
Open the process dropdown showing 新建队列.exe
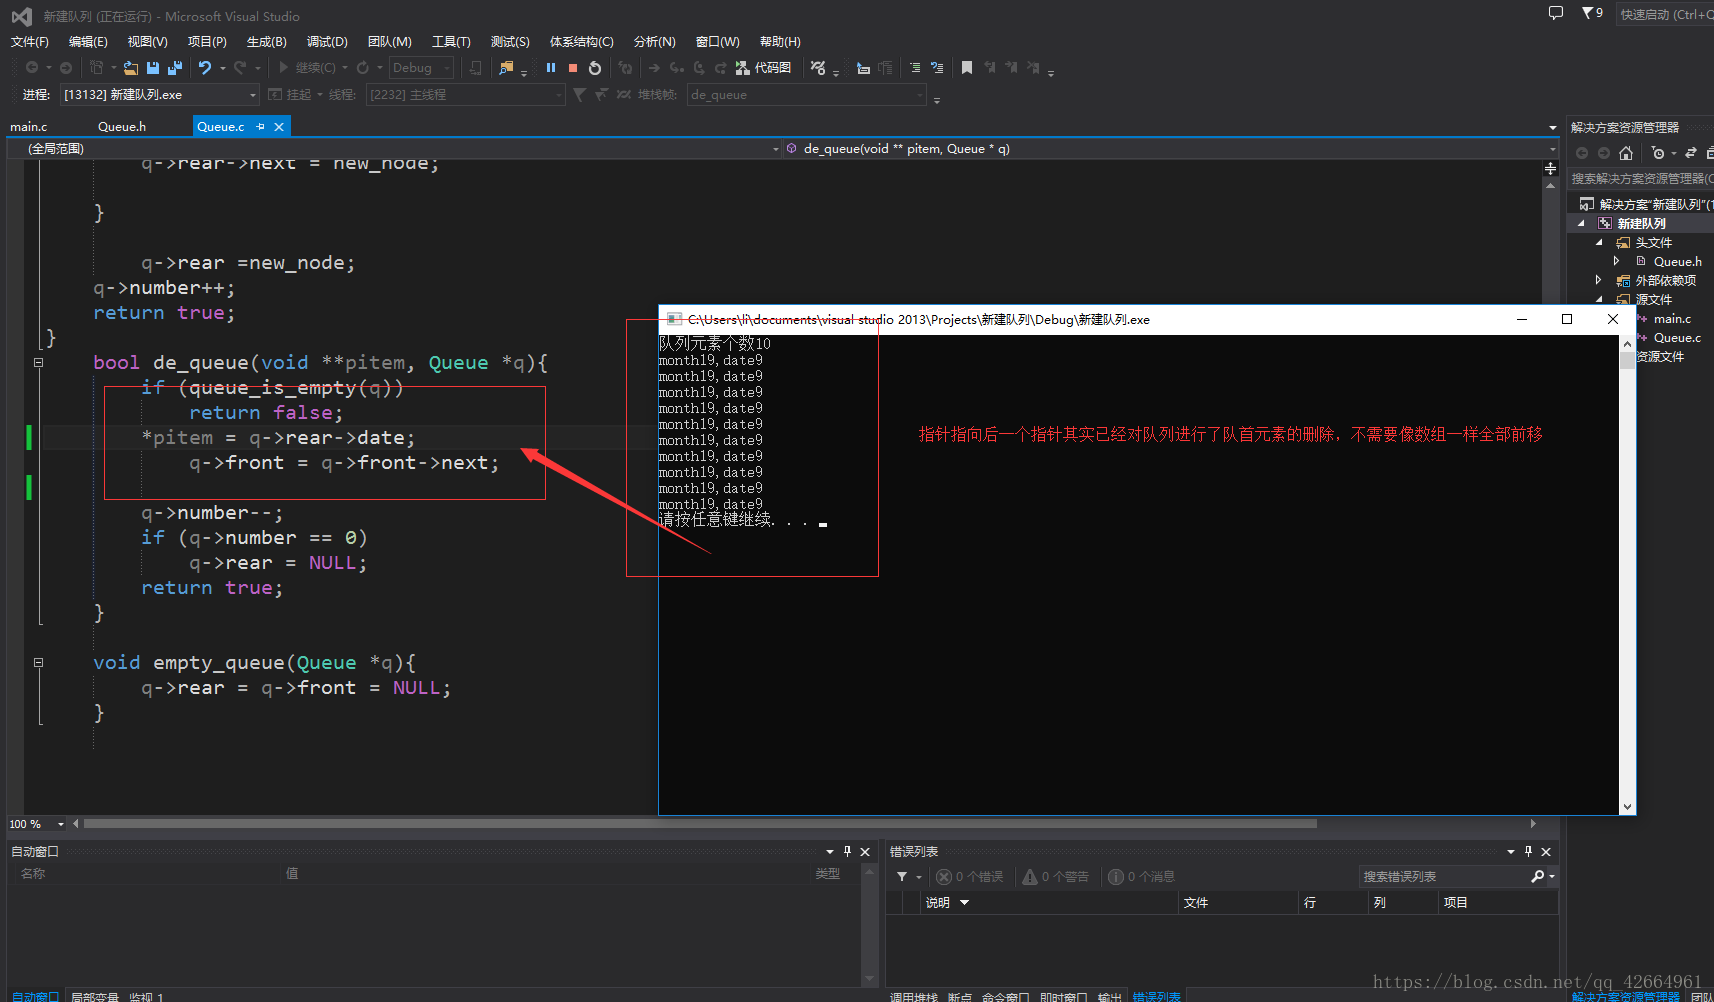pyautogui.click(x=159, y=95)
